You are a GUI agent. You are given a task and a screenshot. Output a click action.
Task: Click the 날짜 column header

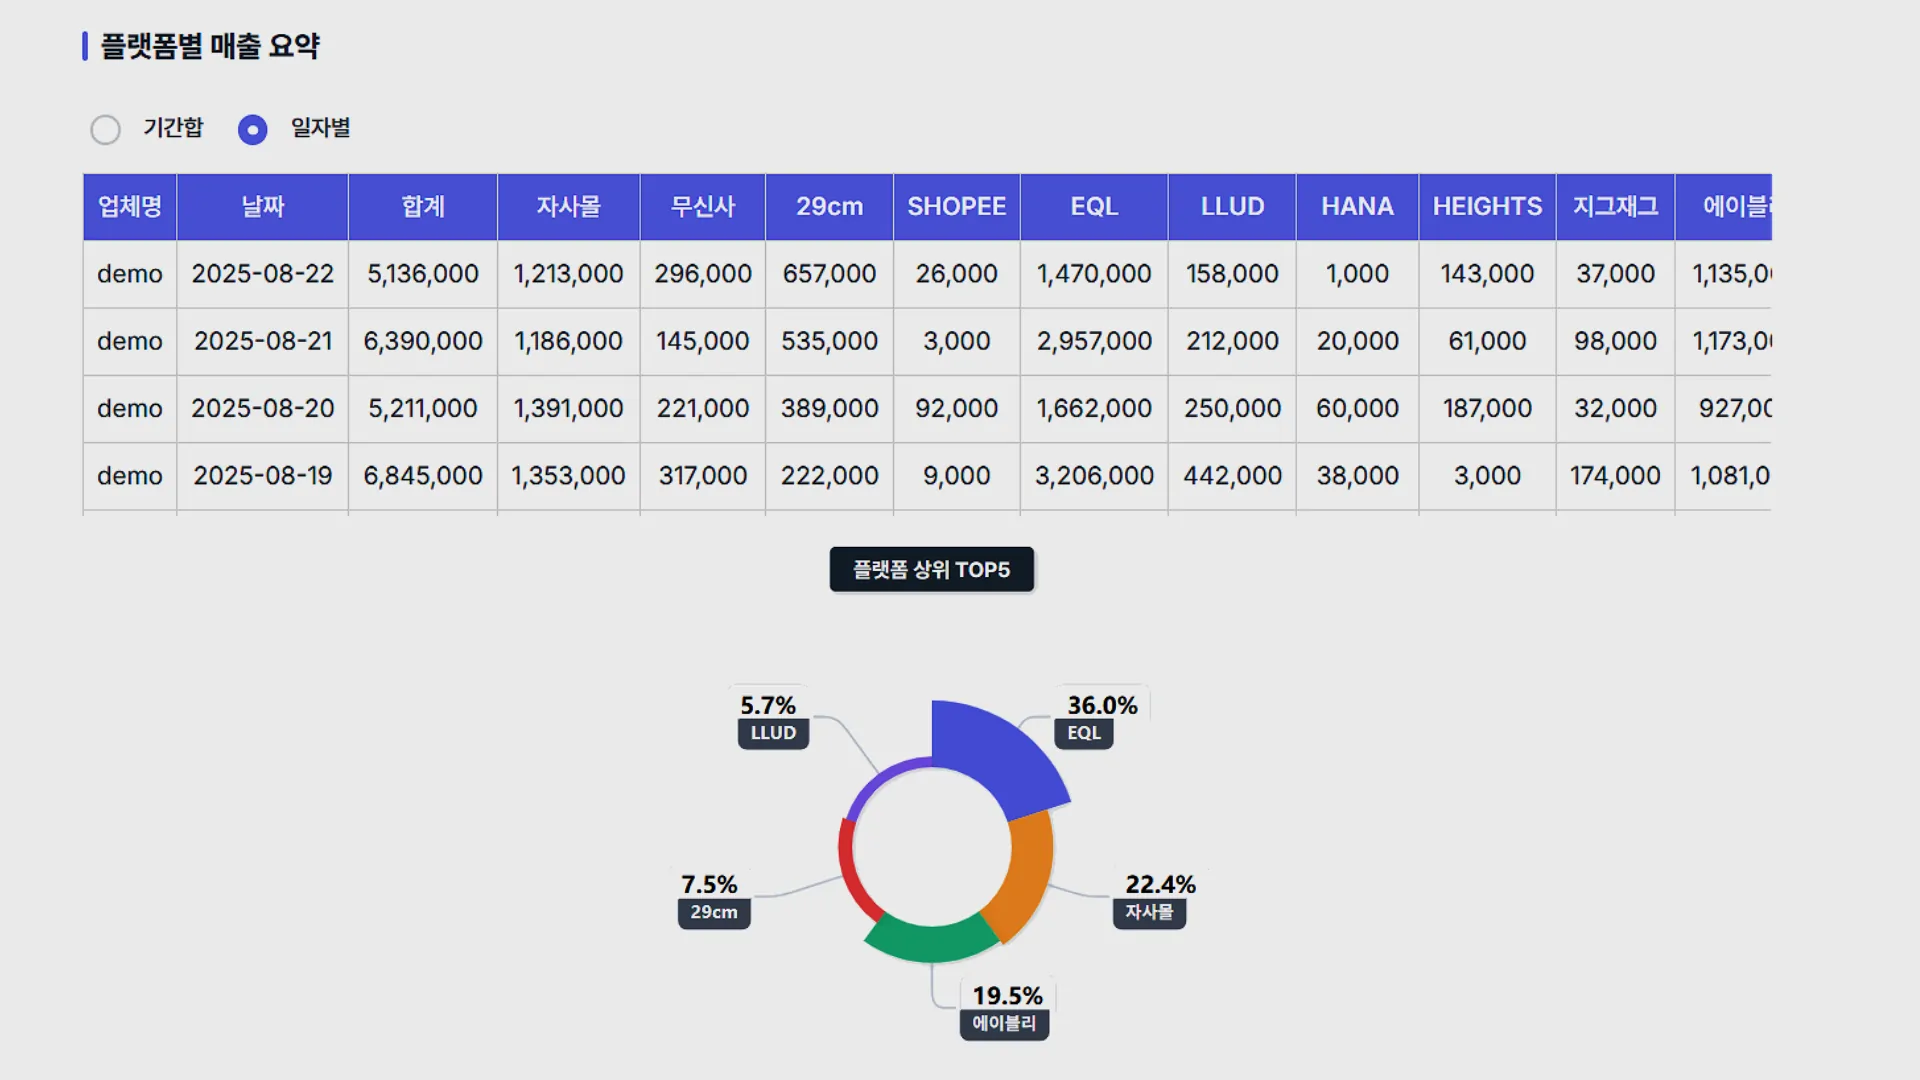[263, 207]
